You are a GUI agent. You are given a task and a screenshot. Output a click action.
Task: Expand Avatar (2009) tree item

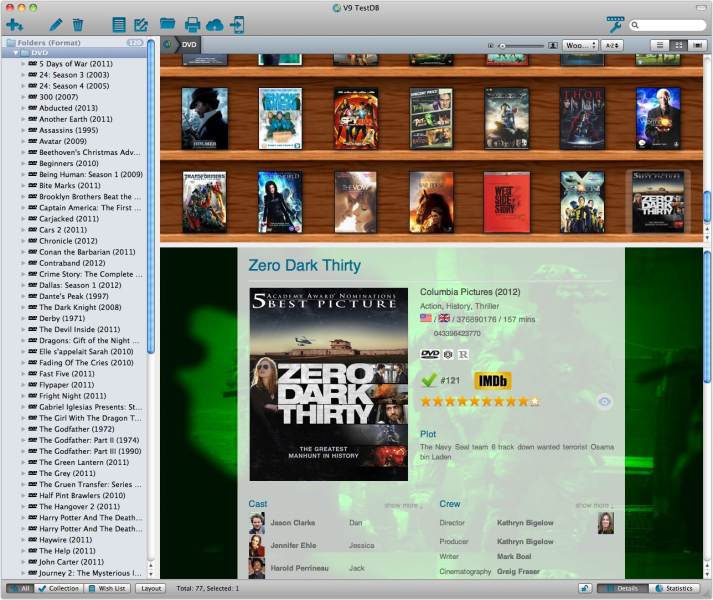pos(23,141)
